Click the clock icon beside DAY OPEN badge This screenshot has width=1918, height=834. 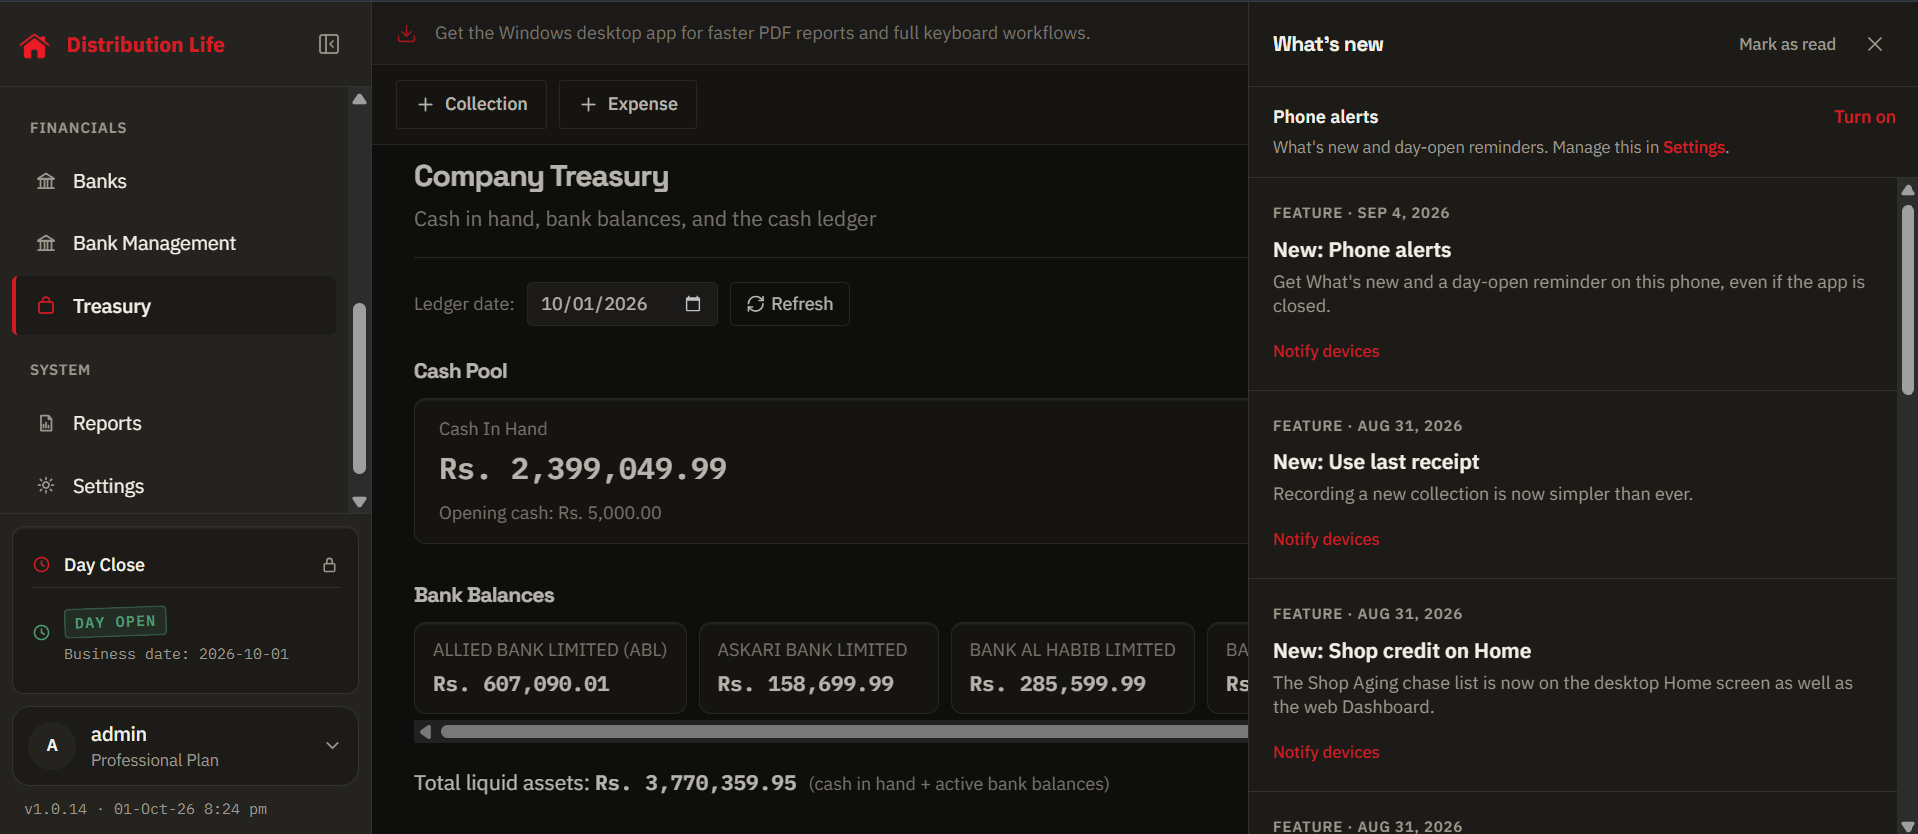click(42, 632)
